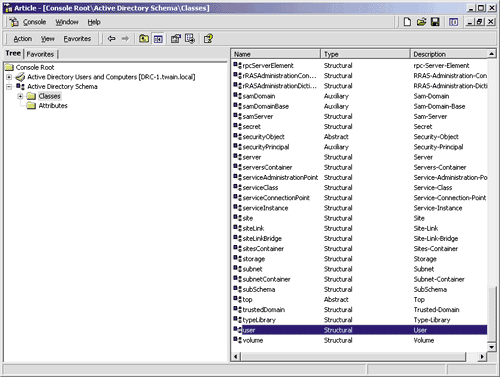Image resolution: width=500 pixels, height=377 pixels.
Task: Click the New Window icon beside Save
Action: (453, 22)
